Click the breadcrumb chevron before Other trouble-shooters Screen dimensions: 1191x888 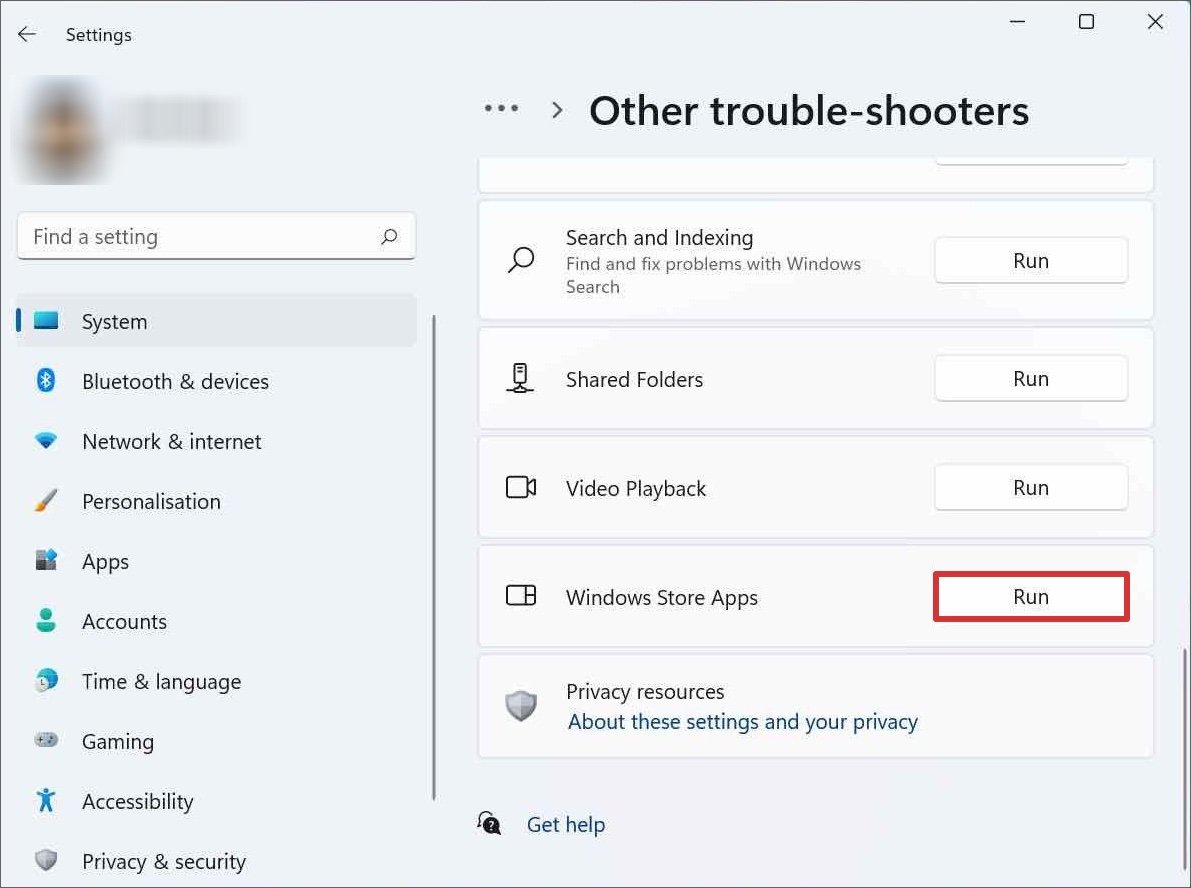click(x=557, y=110)
